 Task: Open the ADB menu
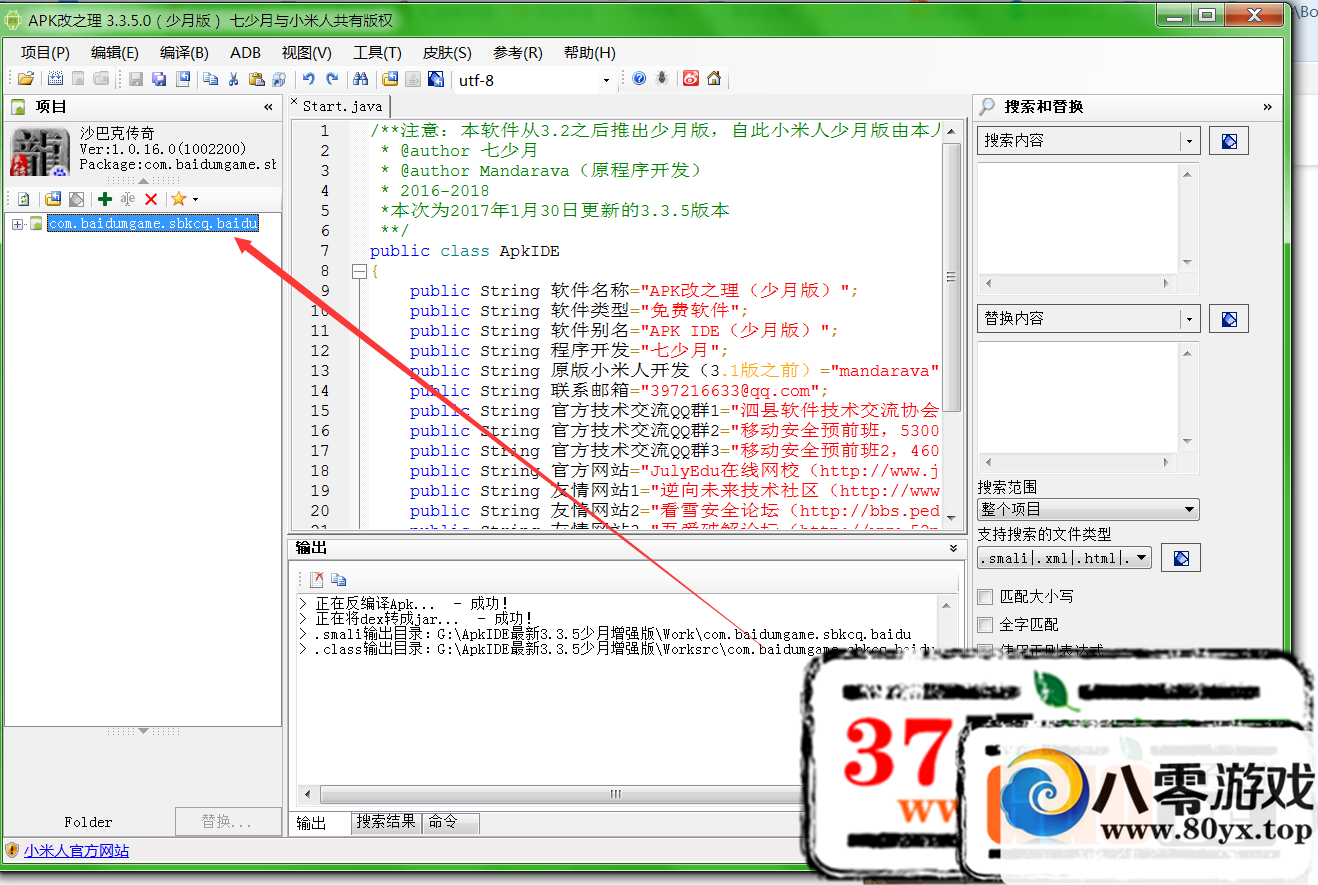pyautogui.click(x=245, y=53)
